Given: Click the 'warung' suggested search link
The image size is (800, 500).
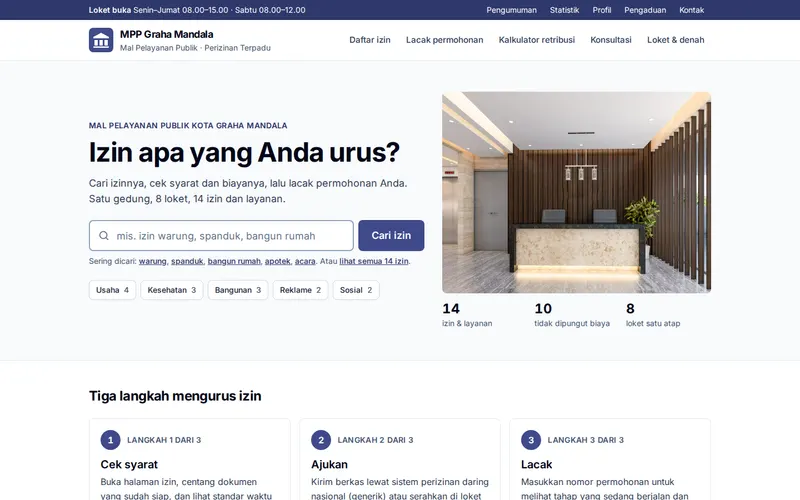Looking at the screenshot, I should pos(153,261).
